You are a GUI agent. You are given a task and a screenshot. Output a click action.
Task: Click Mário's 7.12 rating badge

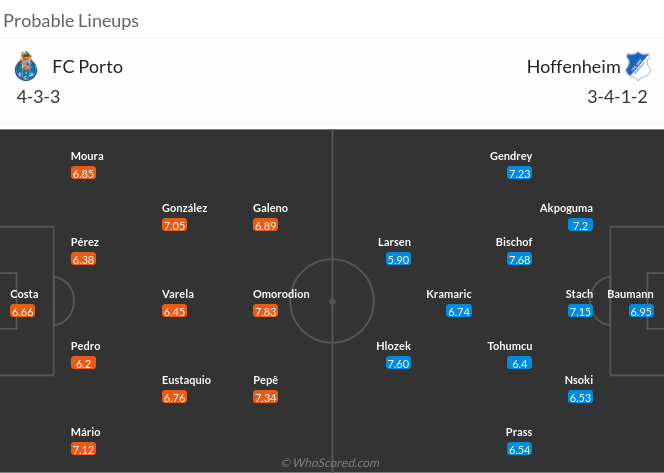pyautogui.click(x=84, y=449)
